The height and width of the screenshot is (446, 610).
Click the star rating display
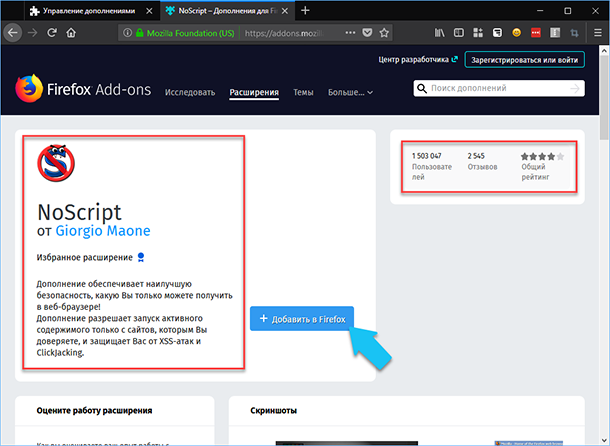click(x=542, y=156)
